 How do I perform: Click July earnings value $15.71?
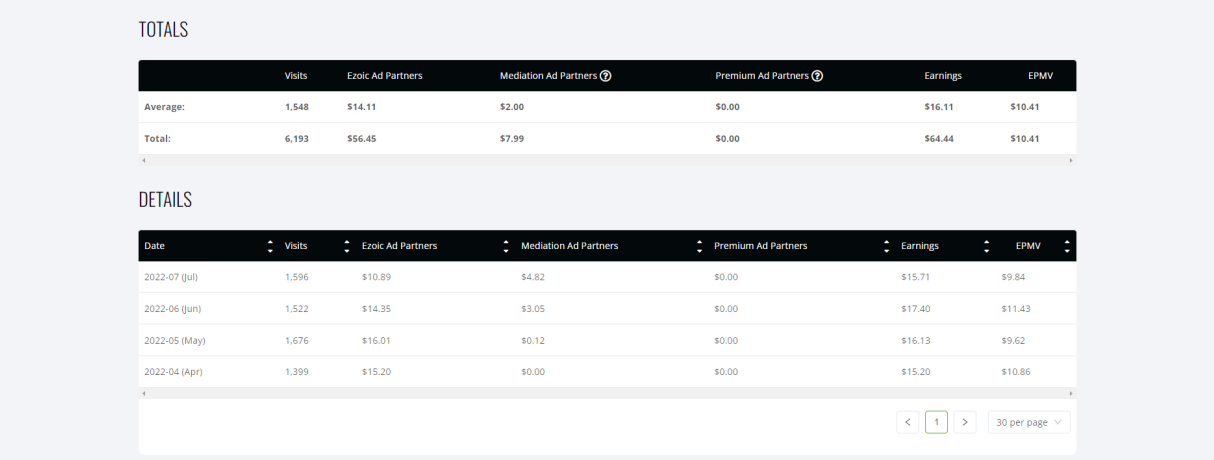[915, 277]
